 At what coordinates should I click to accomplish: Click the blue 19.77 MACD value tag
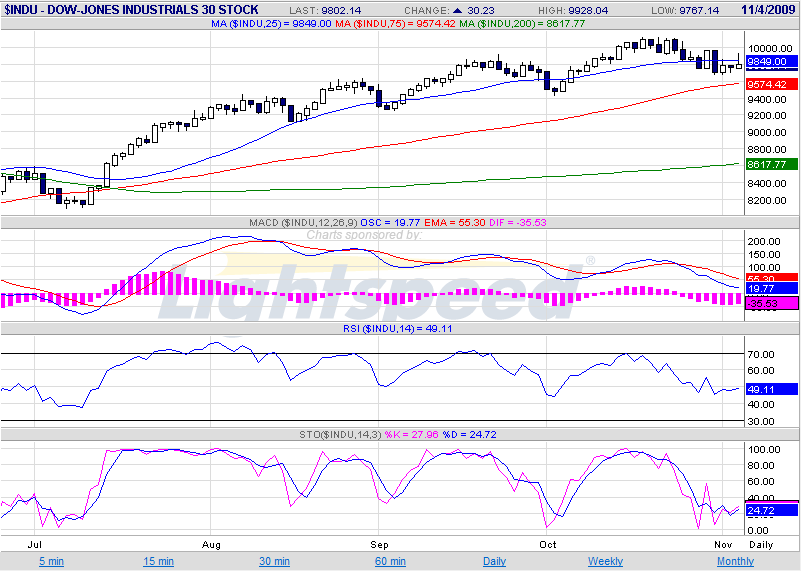coord(771,289)
